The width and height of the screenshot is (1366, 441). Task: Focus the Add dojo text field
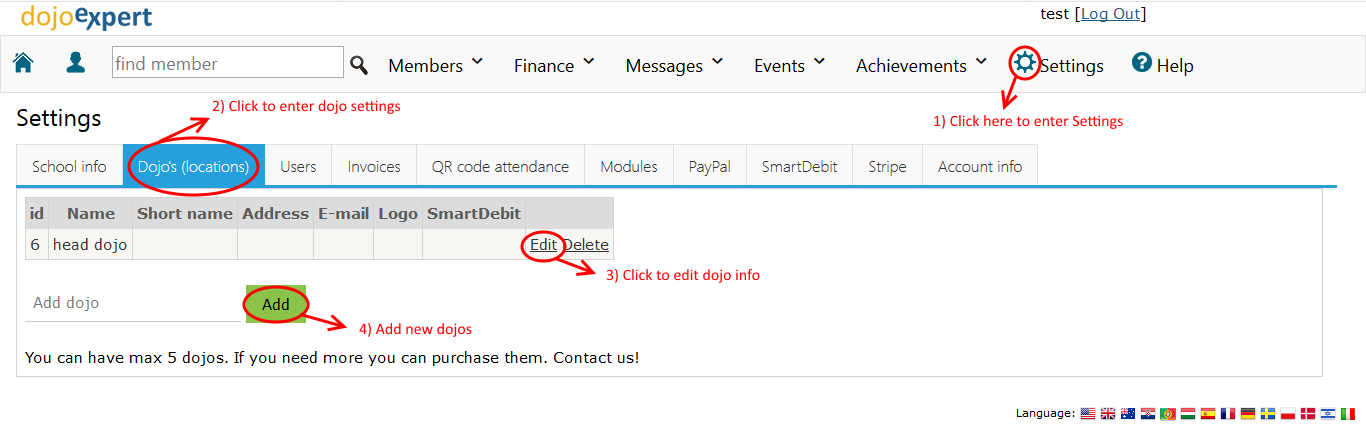[x=132, y=303]
